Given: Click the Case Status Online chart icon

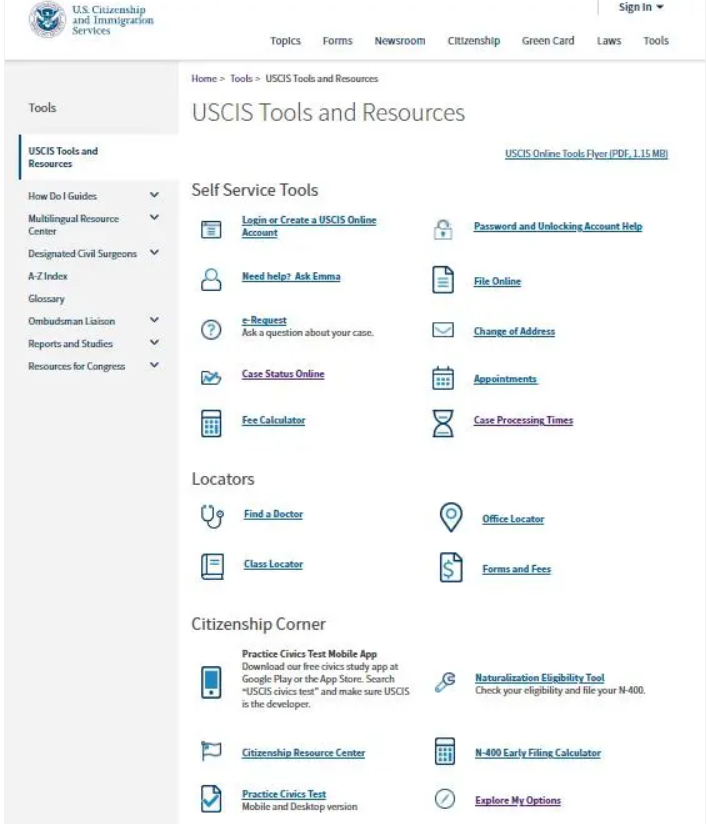Looking at the screenshot, I should [211, 377].
